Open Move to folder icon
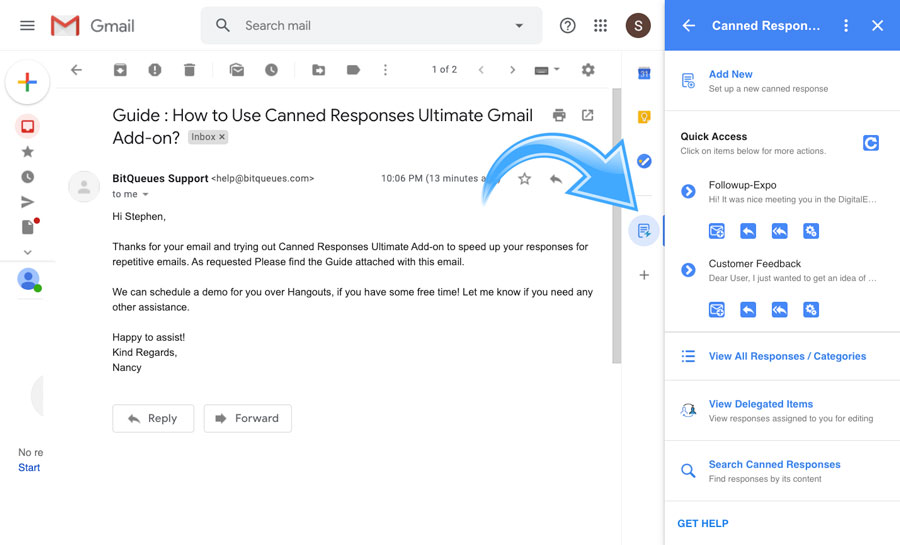The image size is (900, 545). (319, 70)
